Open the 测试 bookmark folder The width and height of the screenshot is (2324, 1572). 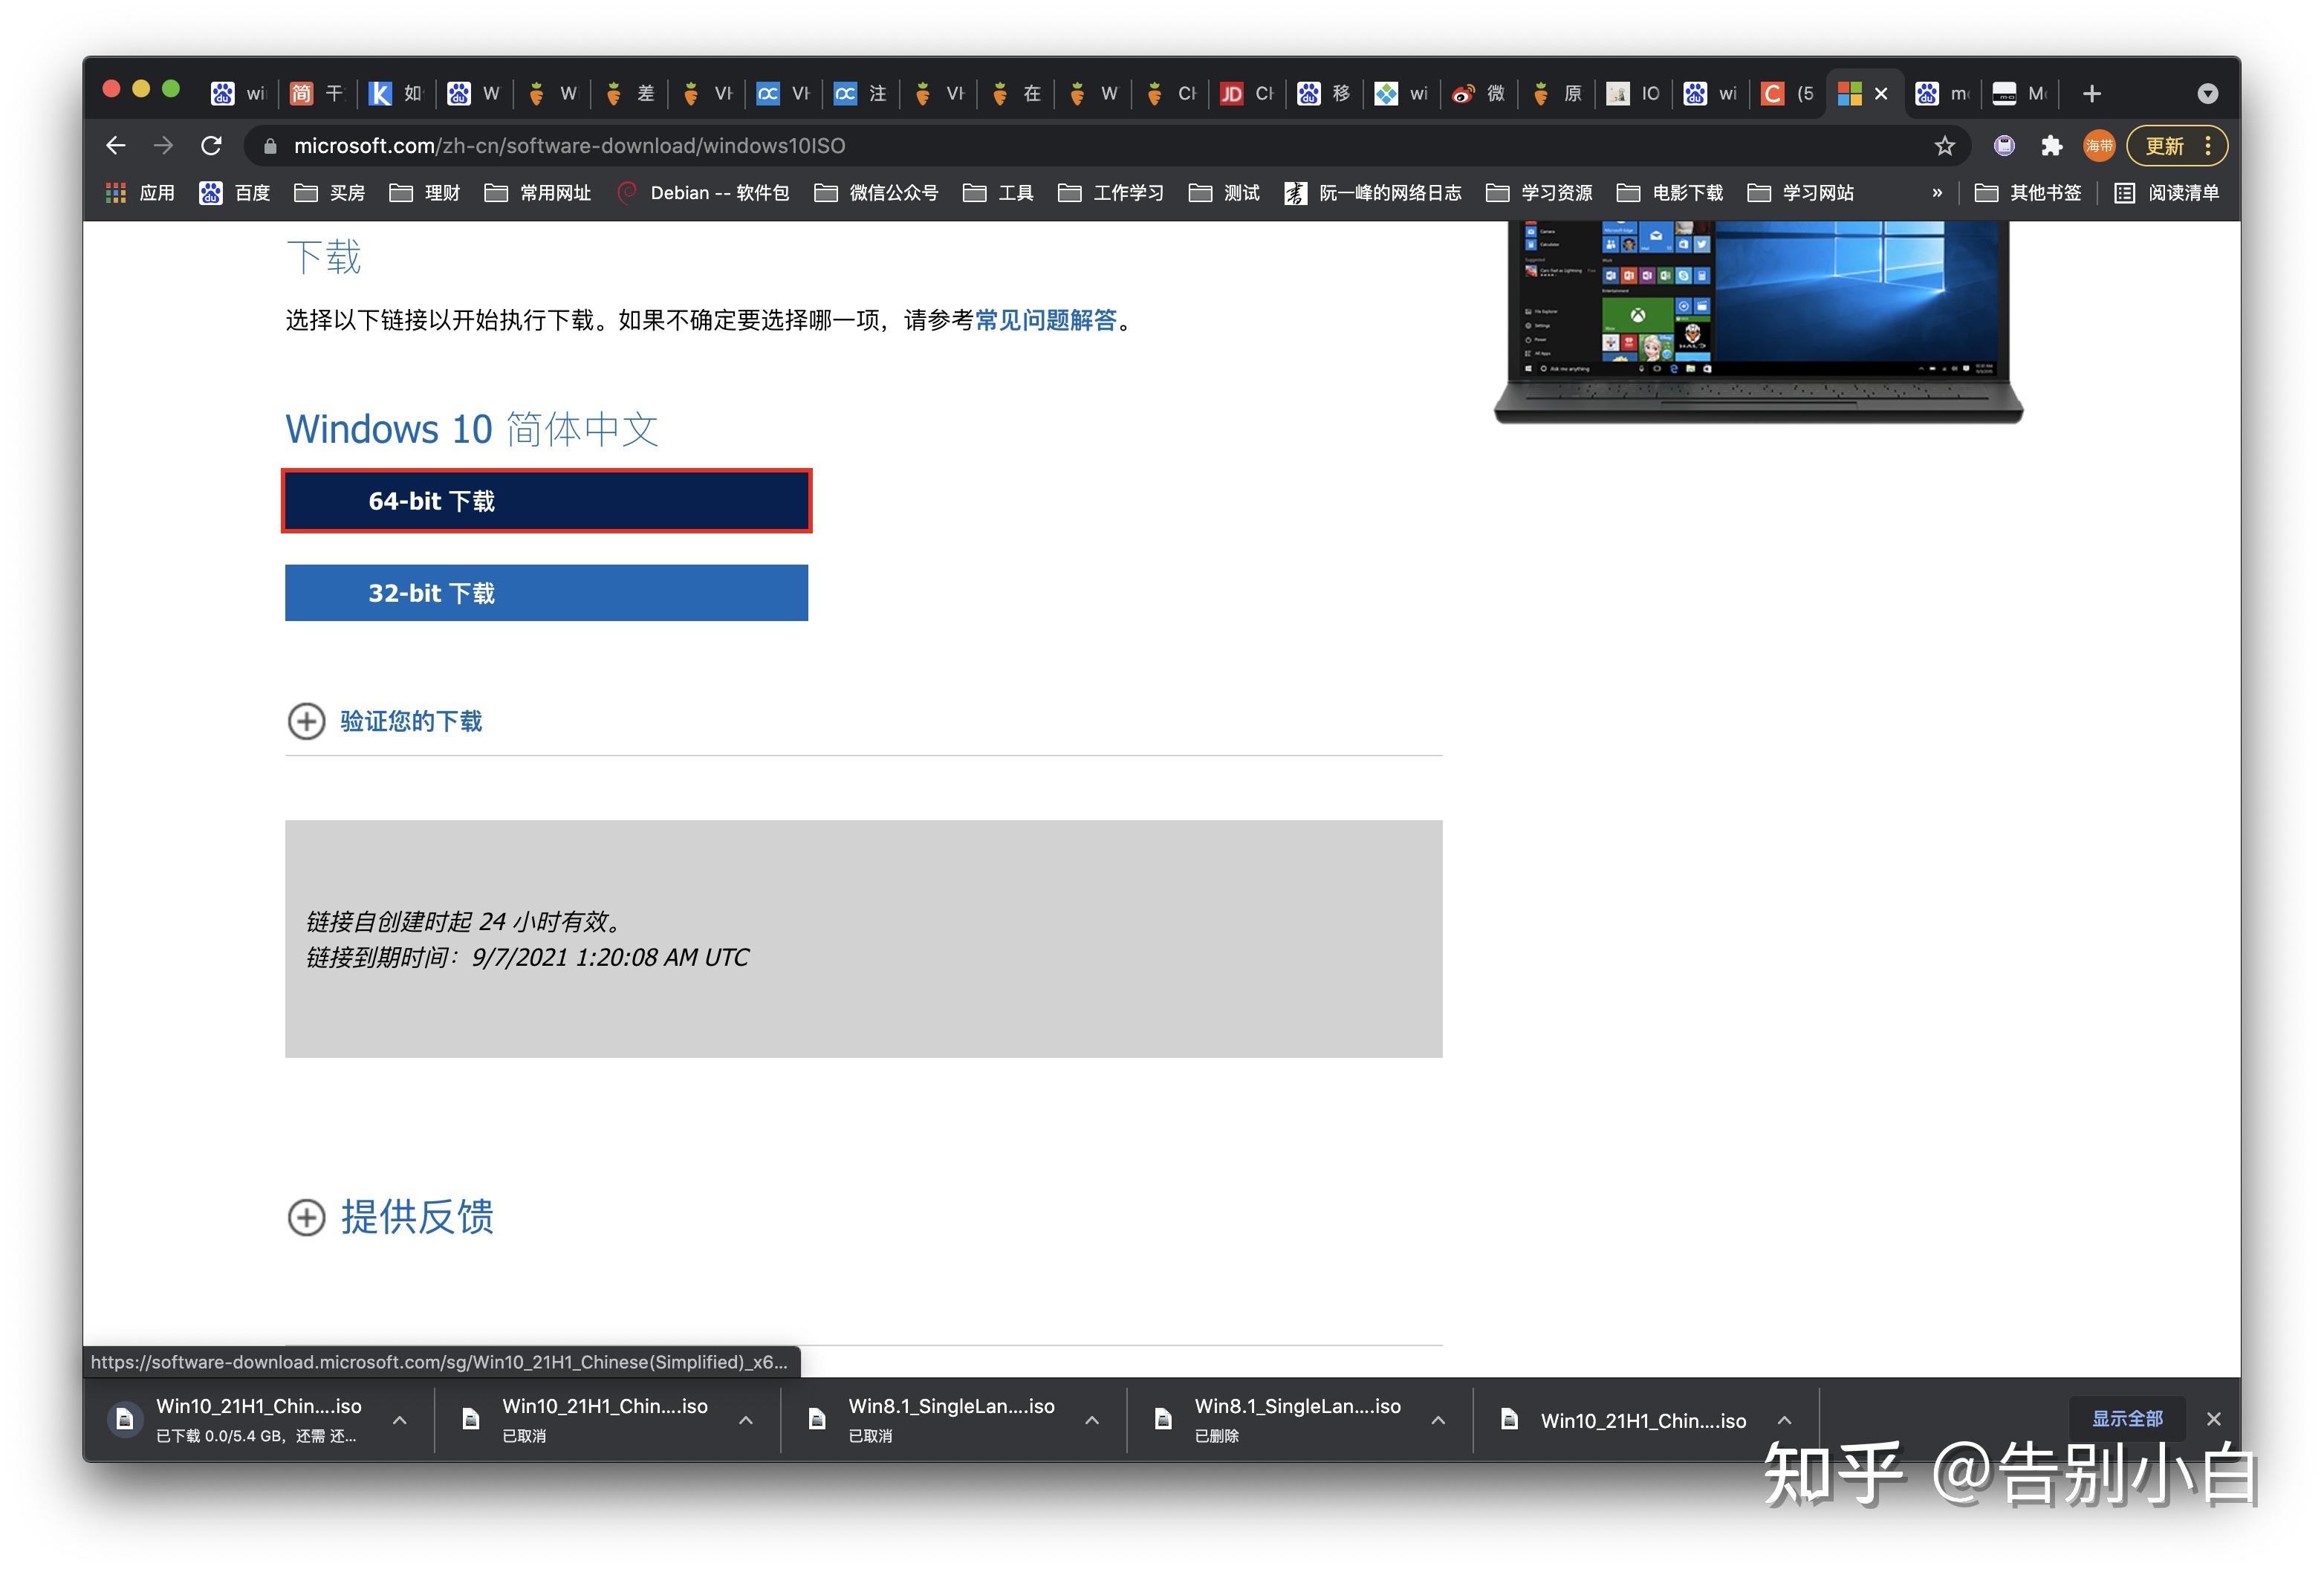1224,193
